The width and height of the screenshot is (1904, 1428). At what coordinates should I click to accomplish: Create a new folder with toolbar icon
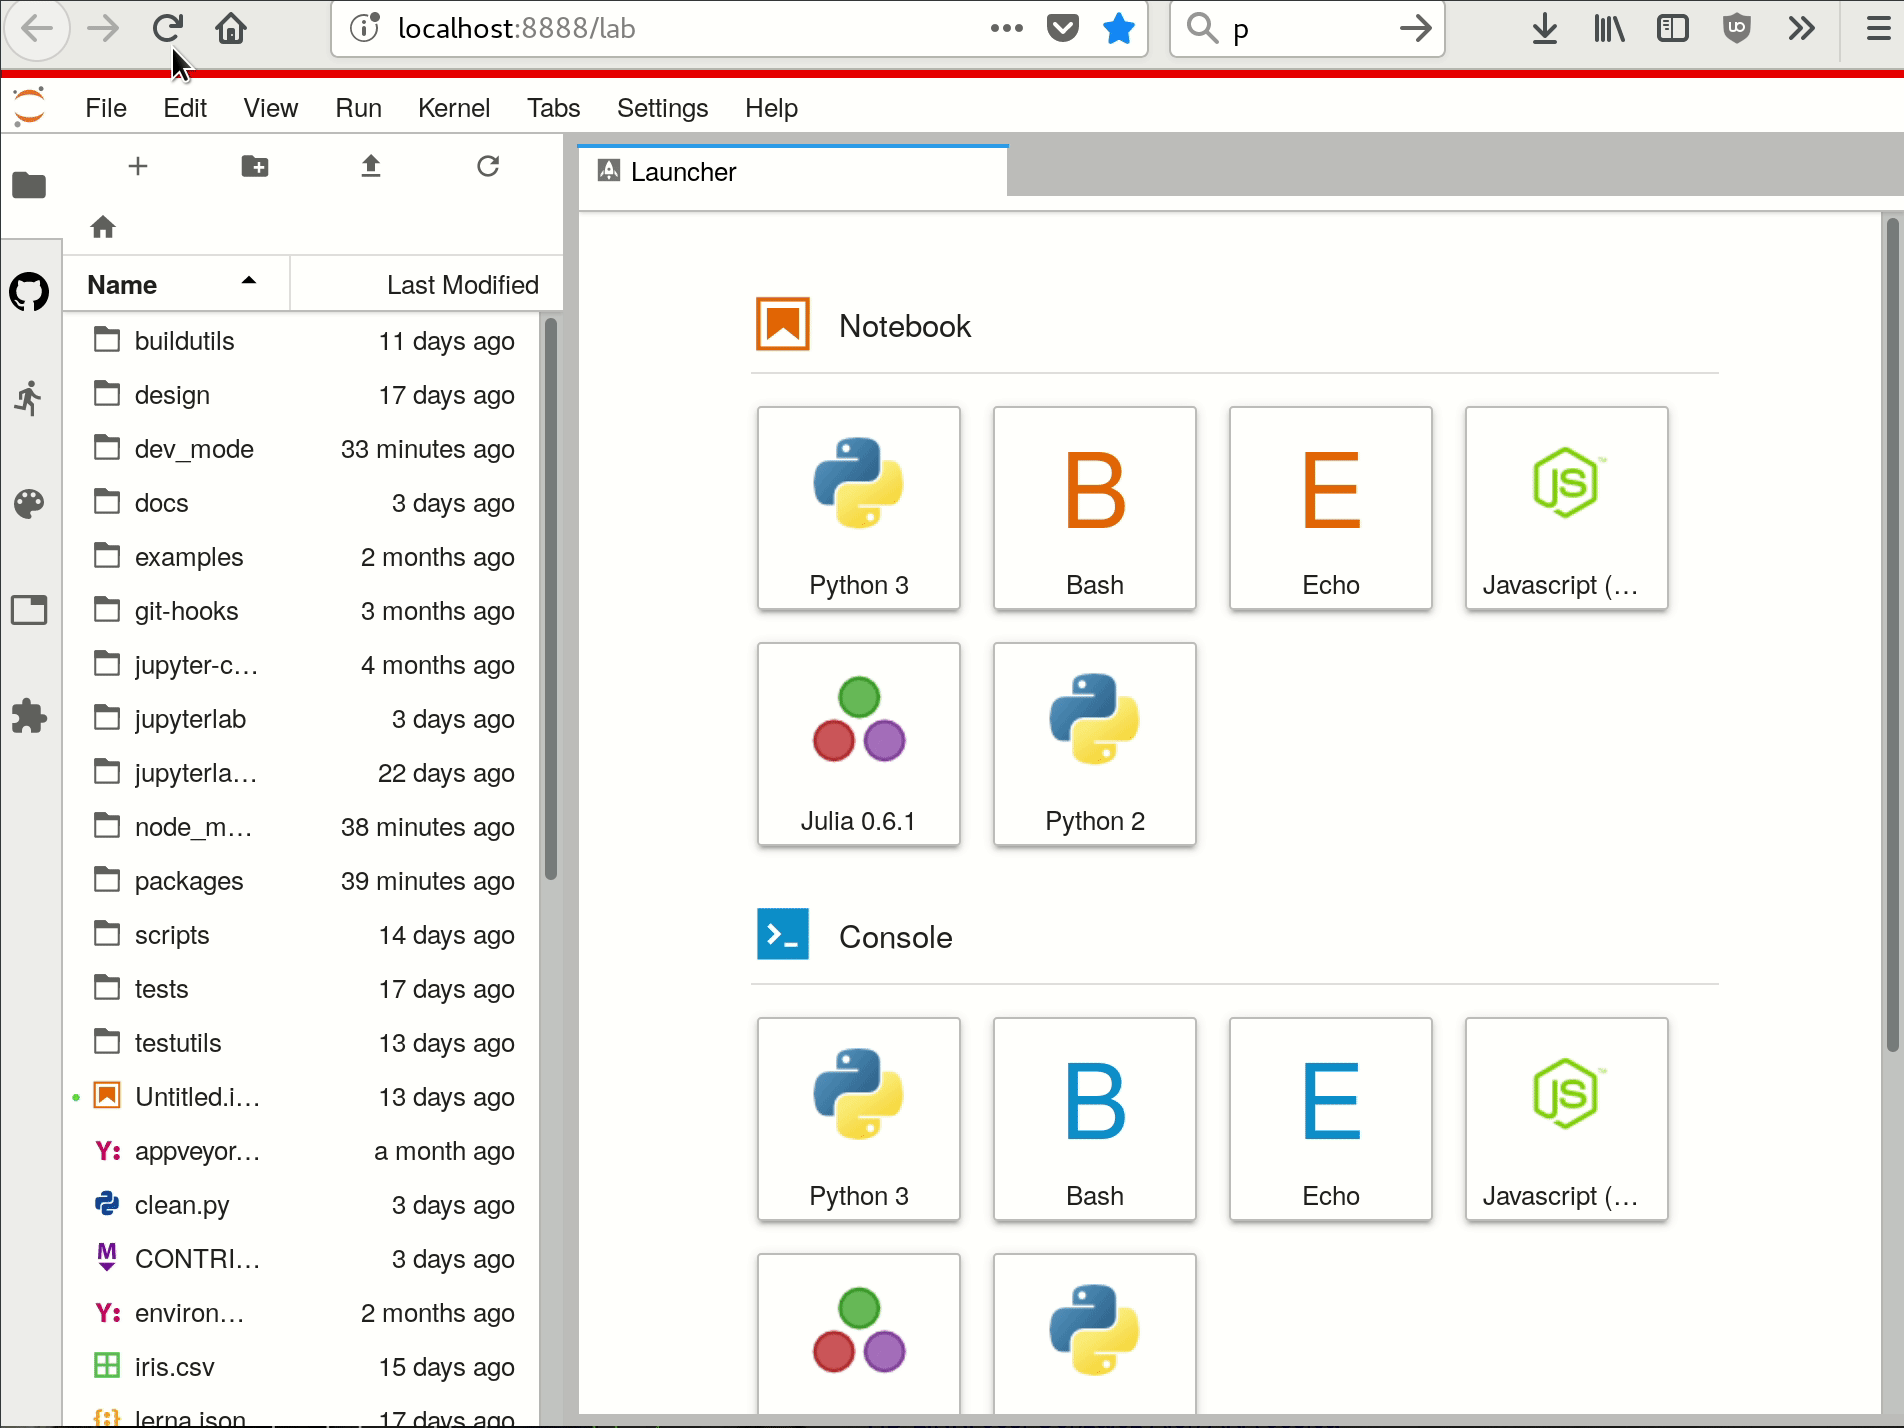point(255,166)
